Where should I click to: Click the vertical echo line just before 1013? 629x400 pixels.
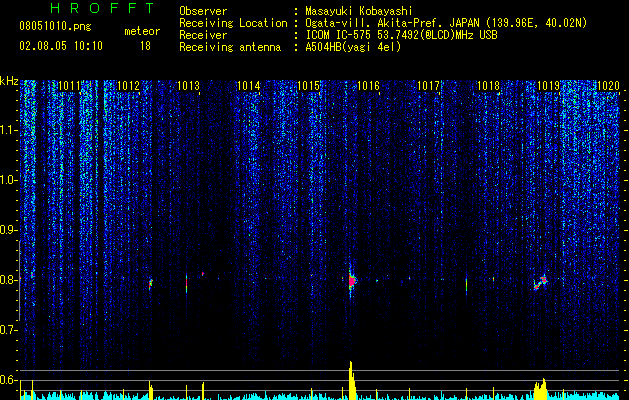187,282
